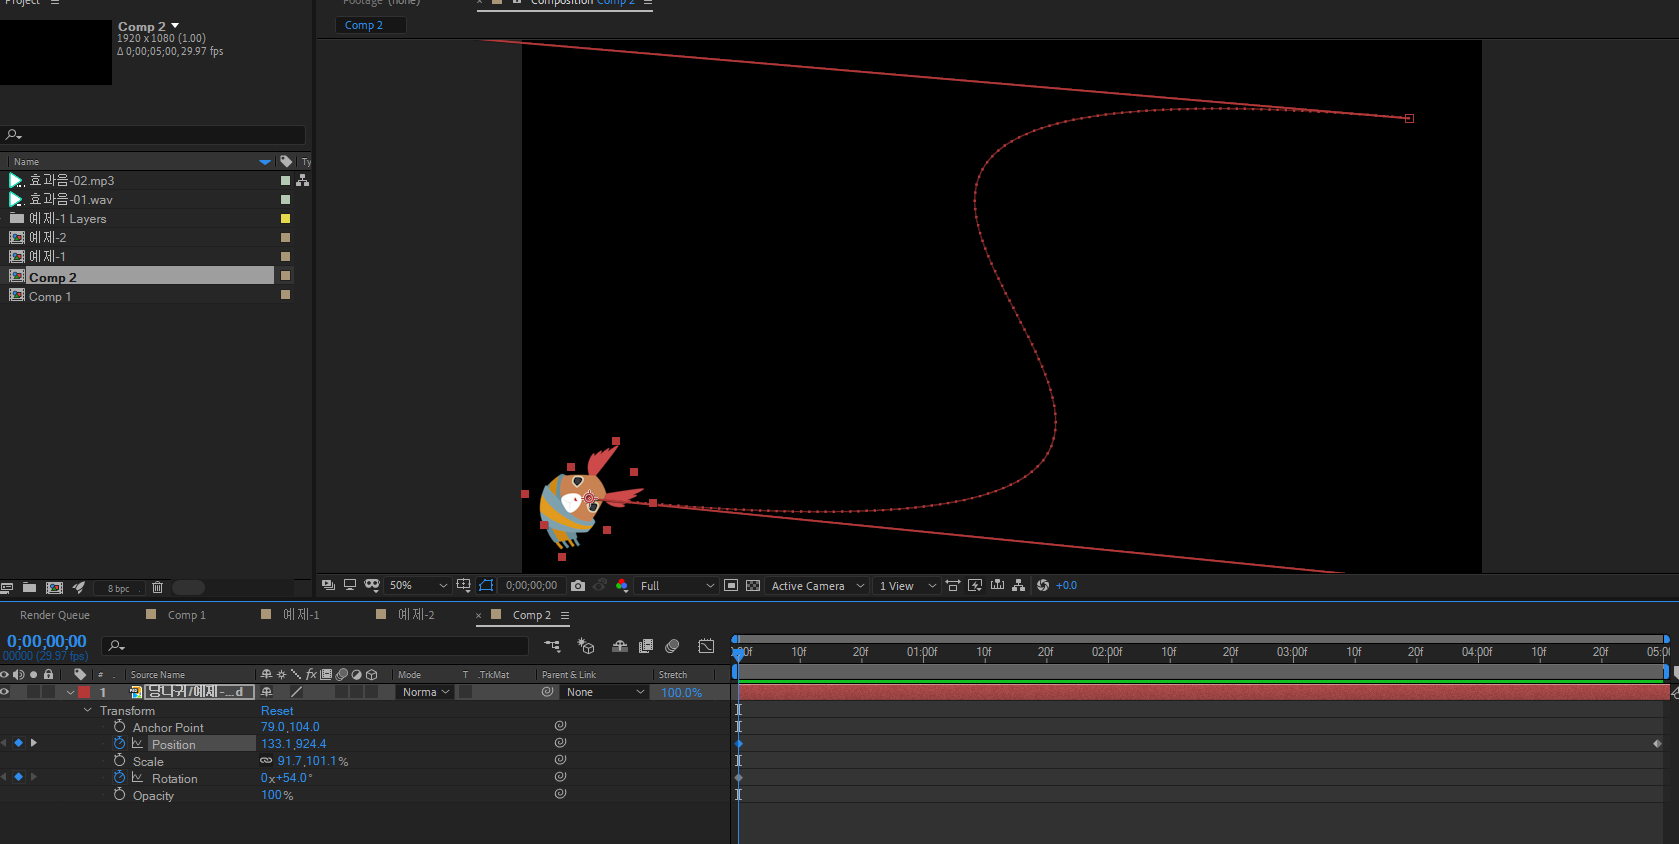Click yellow label of 예제-1 Layers
The width and height of the screenshot is (1679, 844).
click(x=285, y=218)
